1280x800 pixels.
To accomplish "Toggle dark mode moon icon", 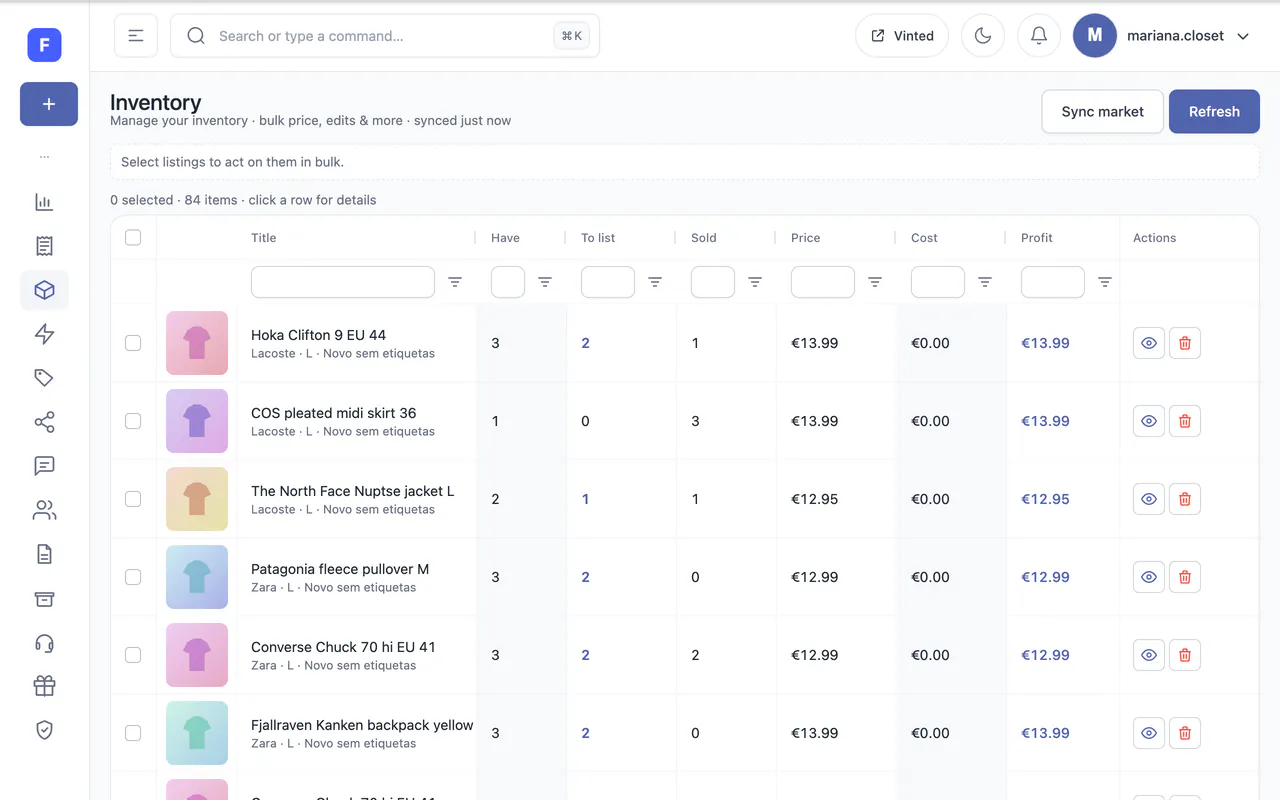I will click(983, 36).
